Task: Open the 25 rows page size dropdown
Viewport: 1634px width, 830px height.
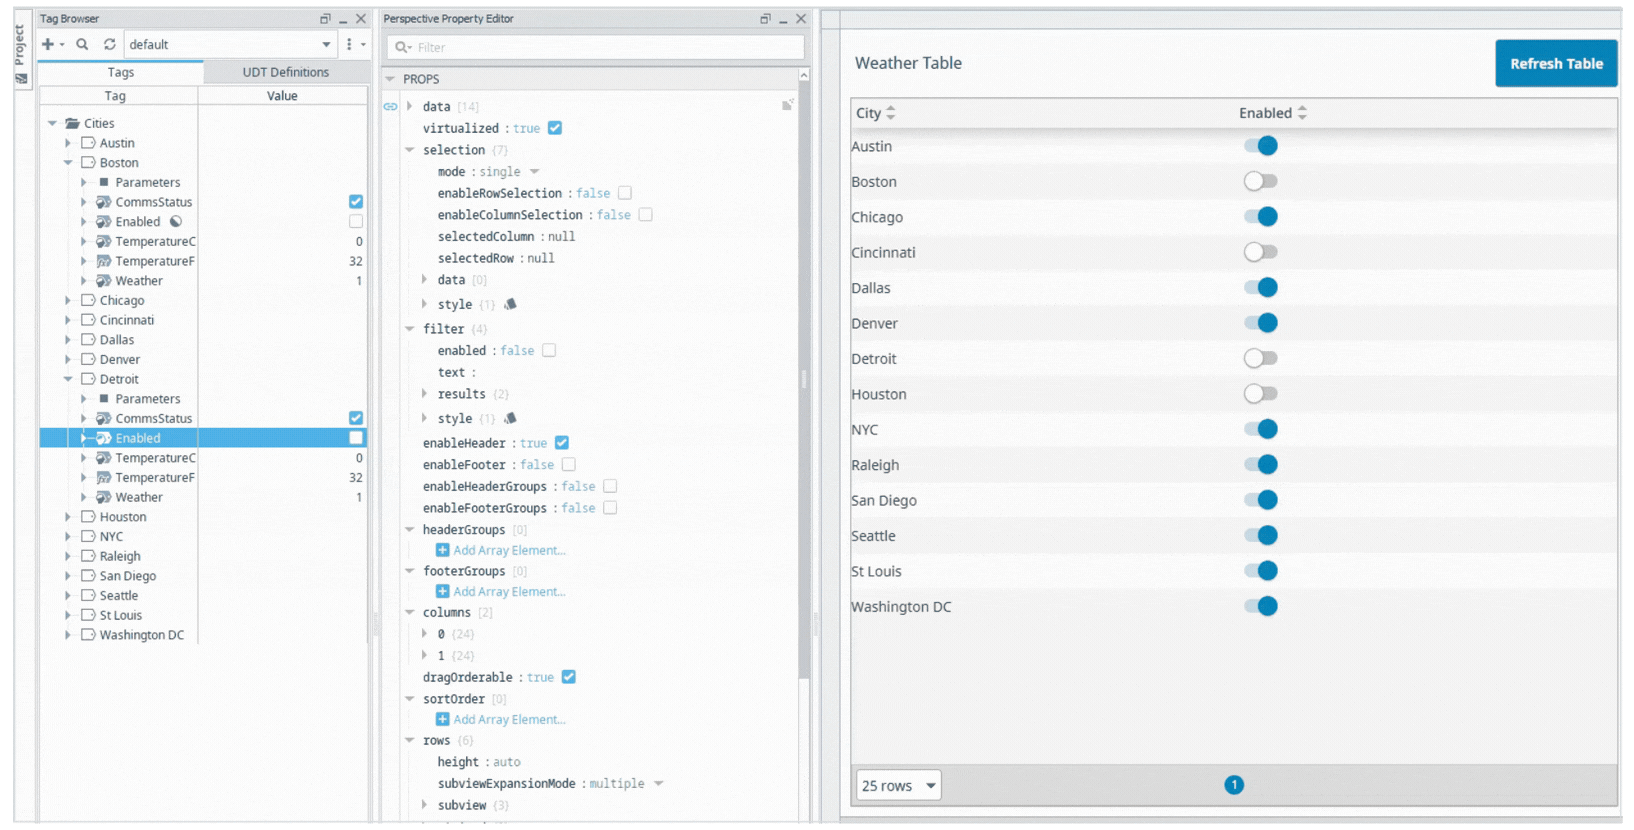Action: click(898, 785)
